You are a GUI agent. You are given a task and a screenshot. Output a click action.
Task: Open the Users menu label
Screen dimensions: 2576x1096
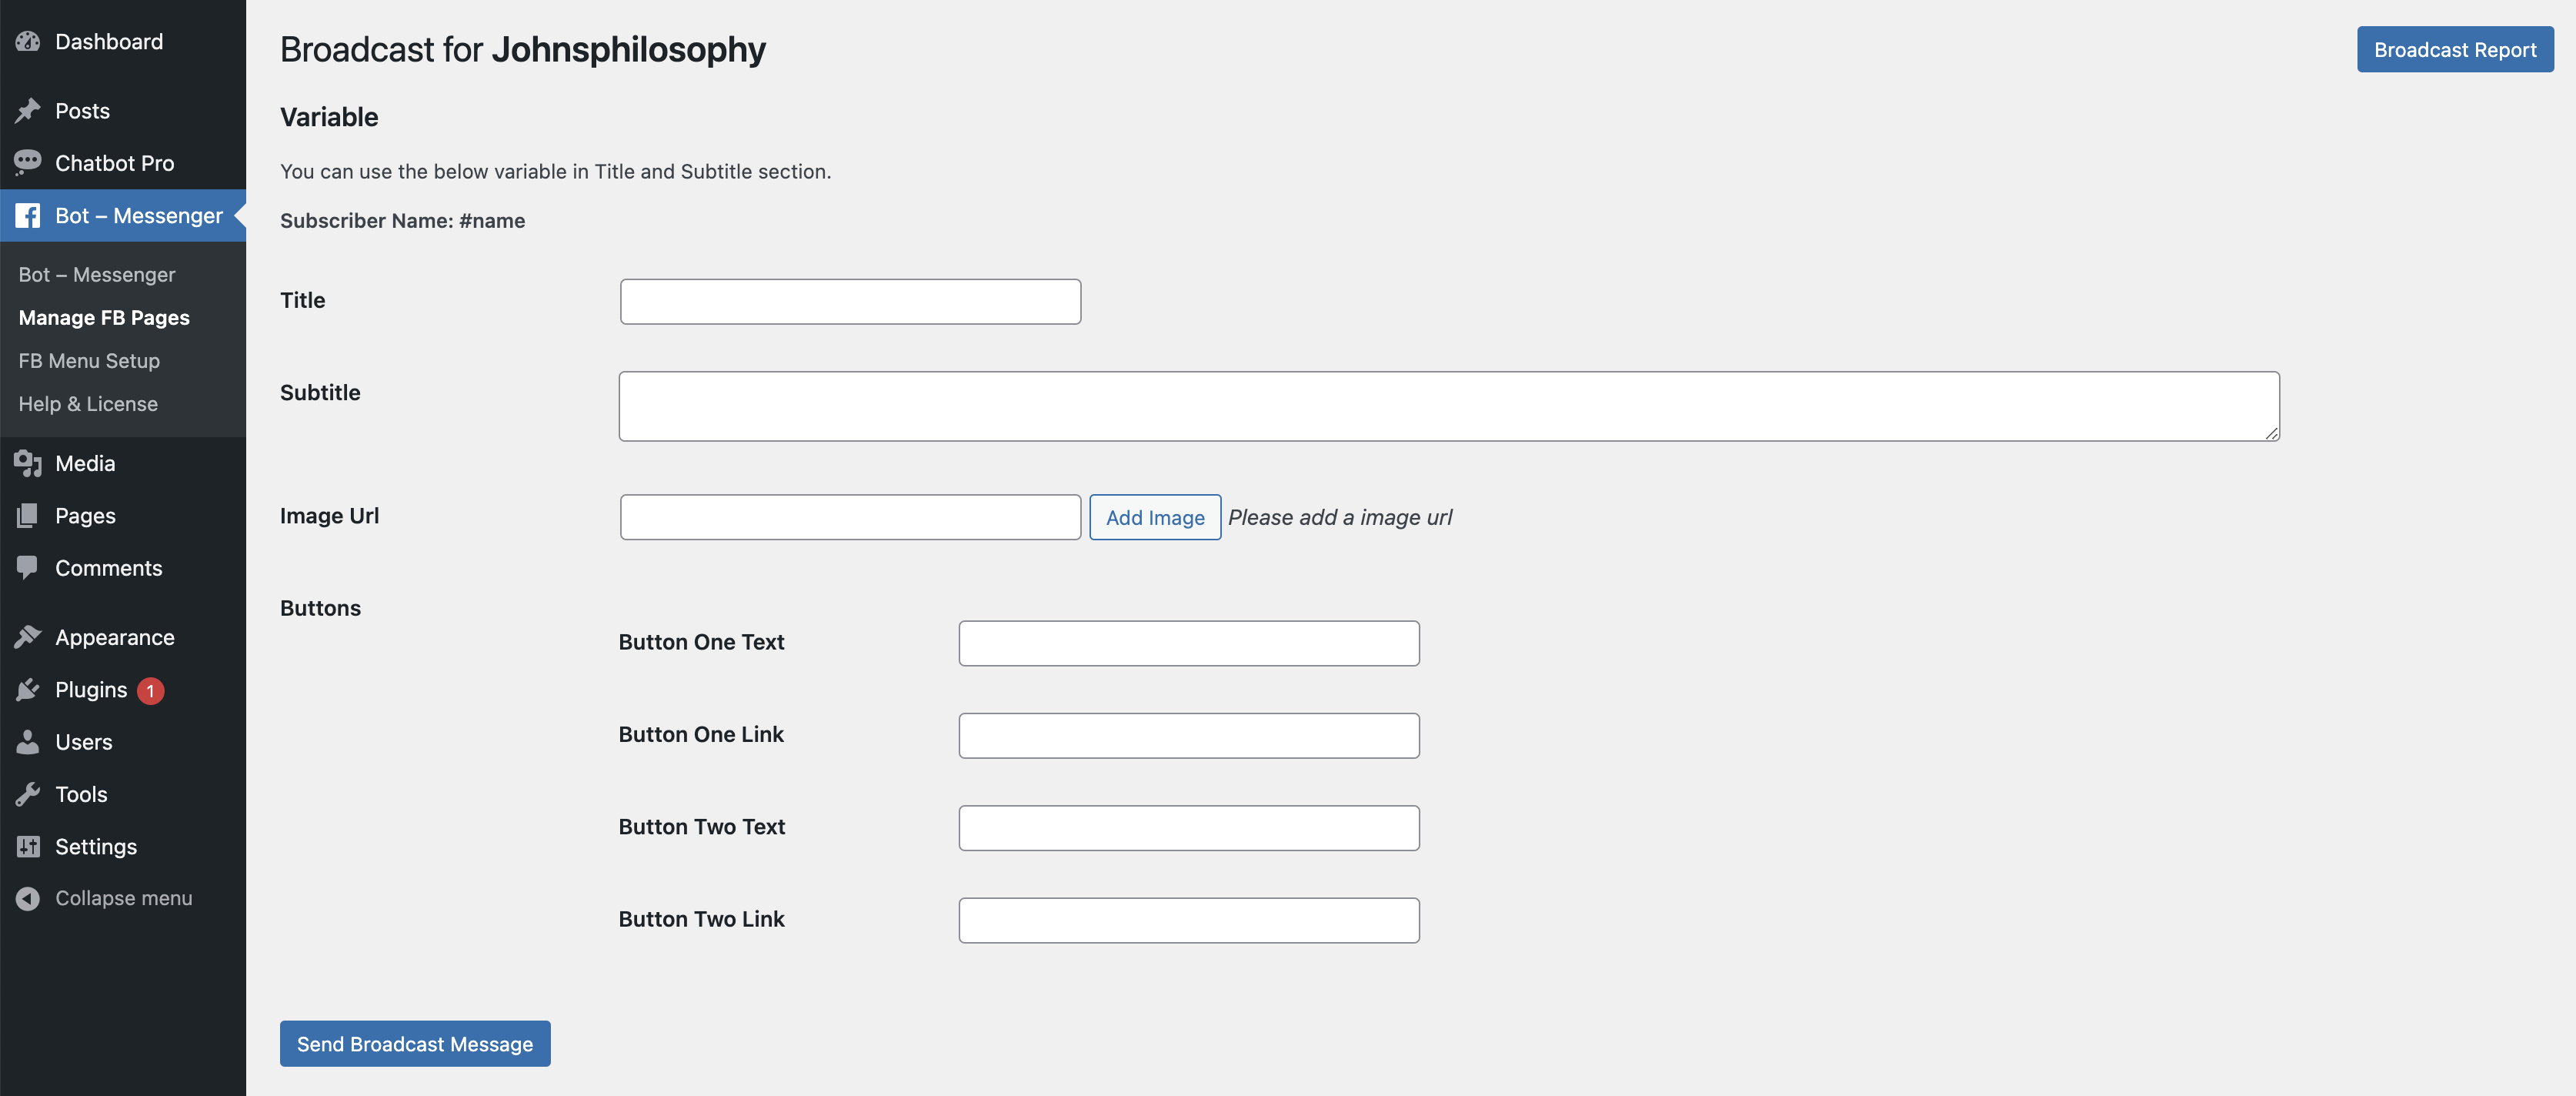(83, 741)
